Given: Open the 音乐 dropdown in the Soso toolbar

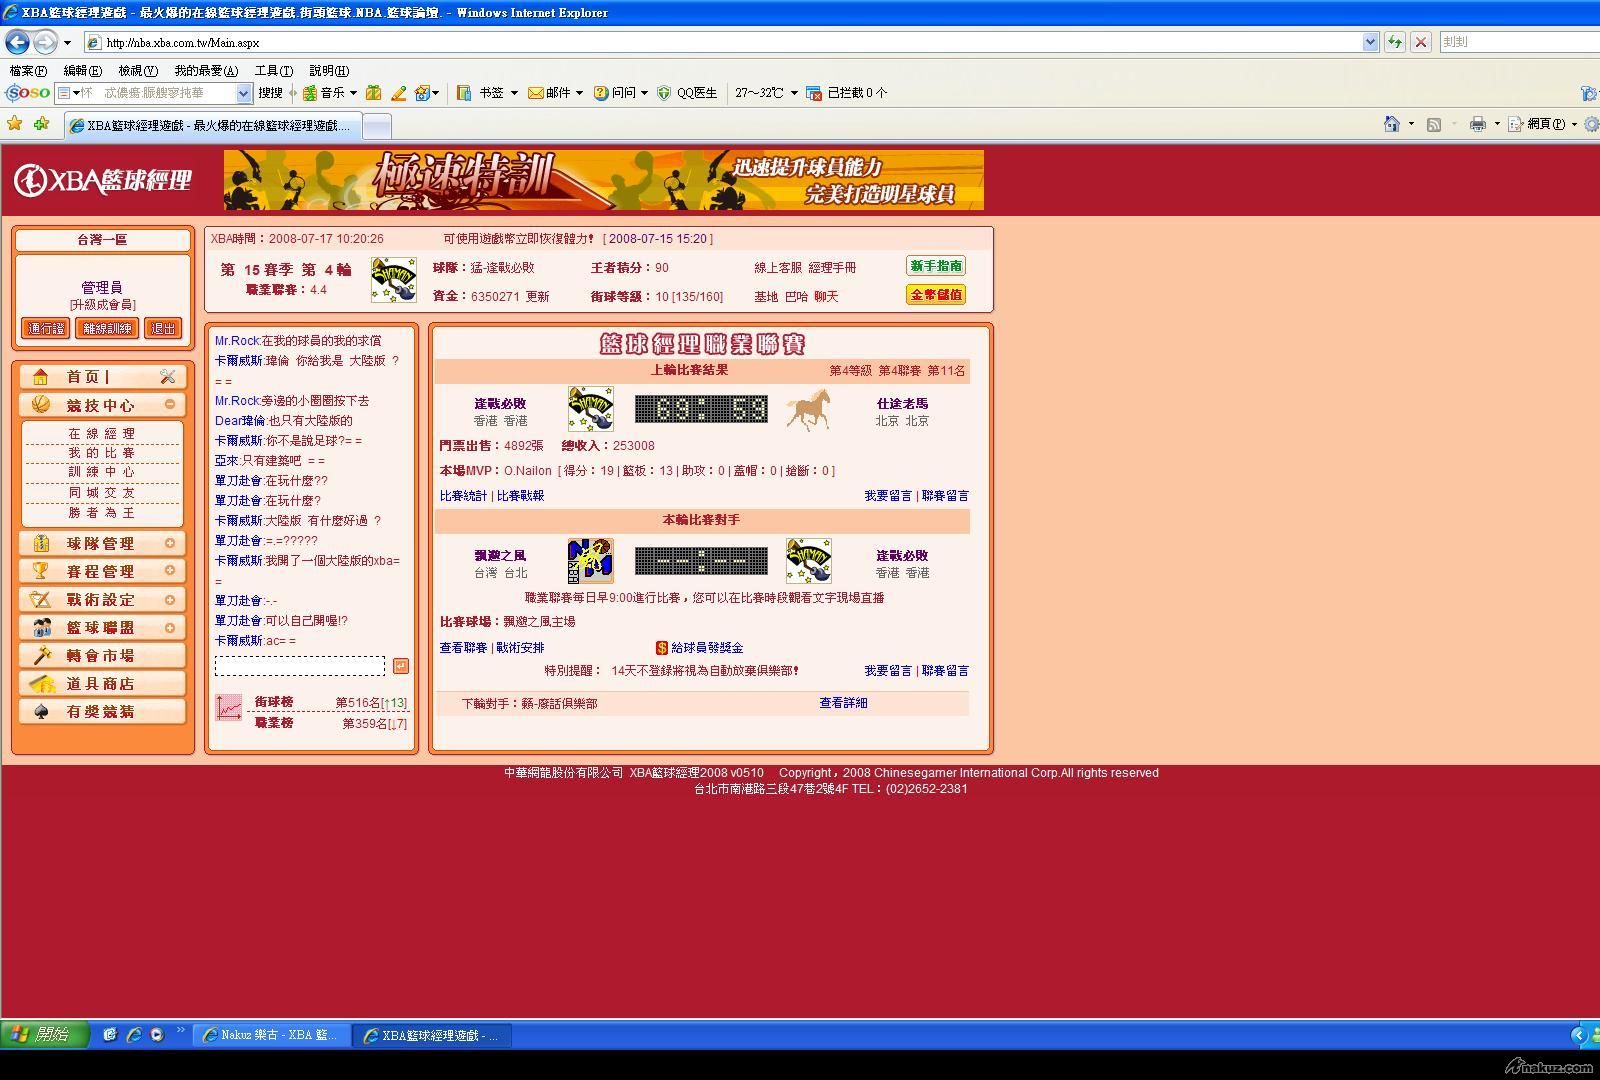Looking at the screenshot, I should click(x=353, y=93).
